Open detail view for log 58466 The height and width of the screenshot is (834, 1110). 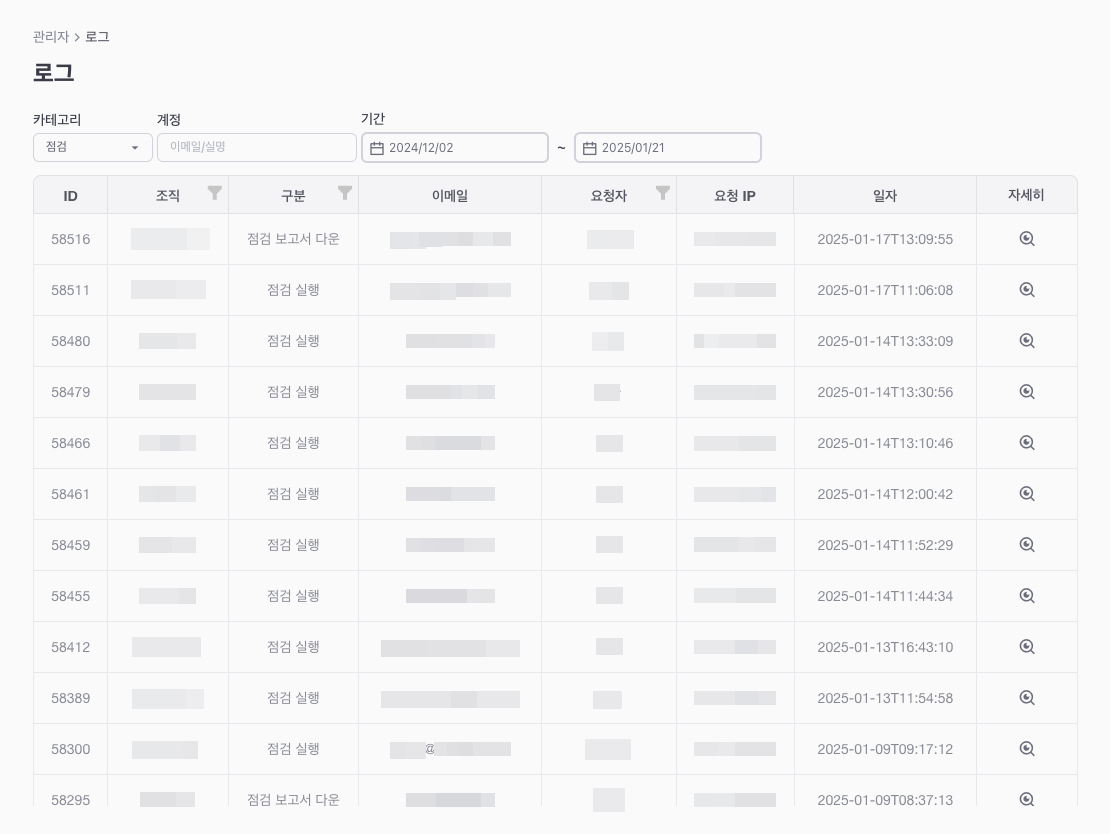(x=1026, y=443)
